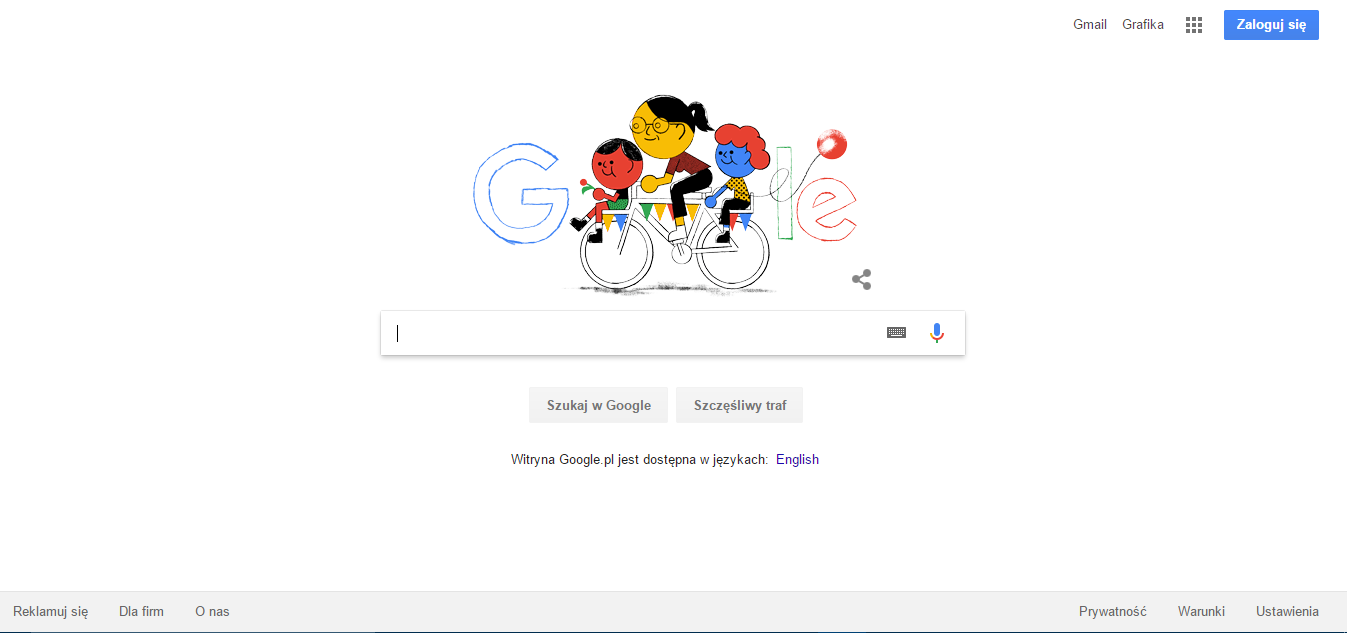
Task: Click the bicycle Google doodle
Action: 665,194
